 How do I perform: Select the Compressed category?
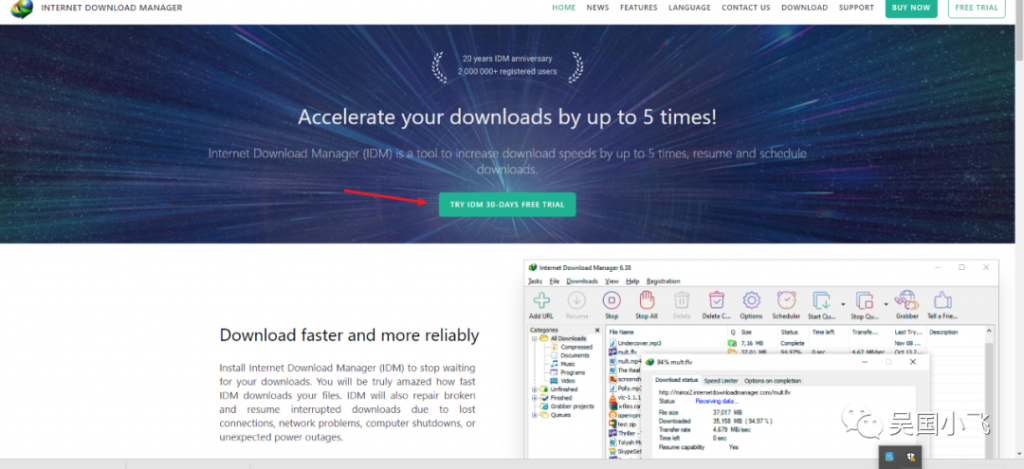(x=576, y=347)
